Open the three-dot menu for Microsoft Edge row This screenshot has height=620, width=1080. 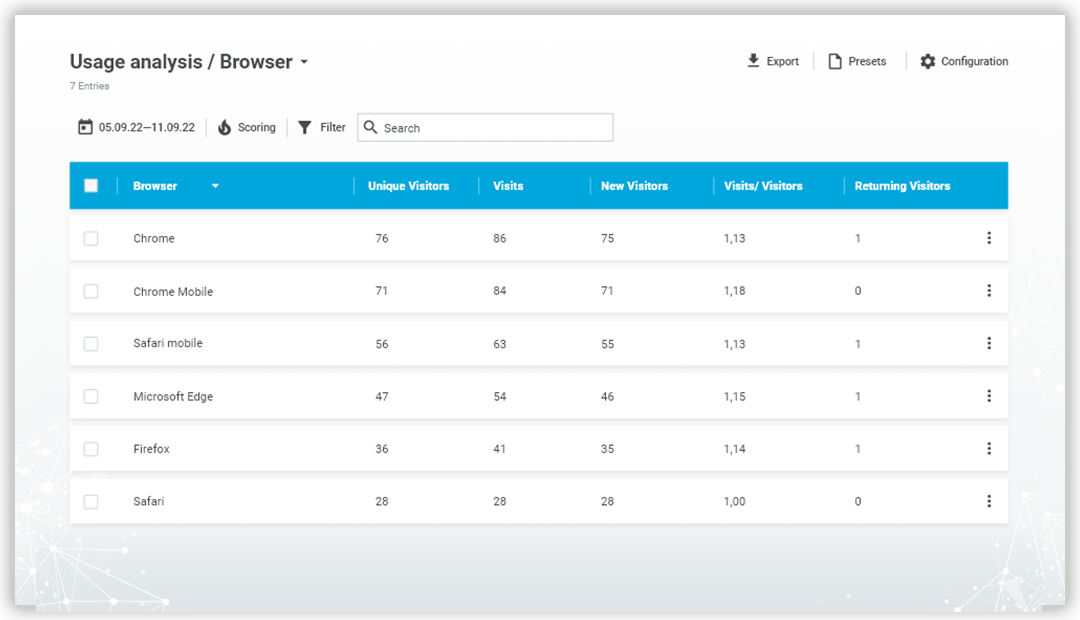point(988,396)
